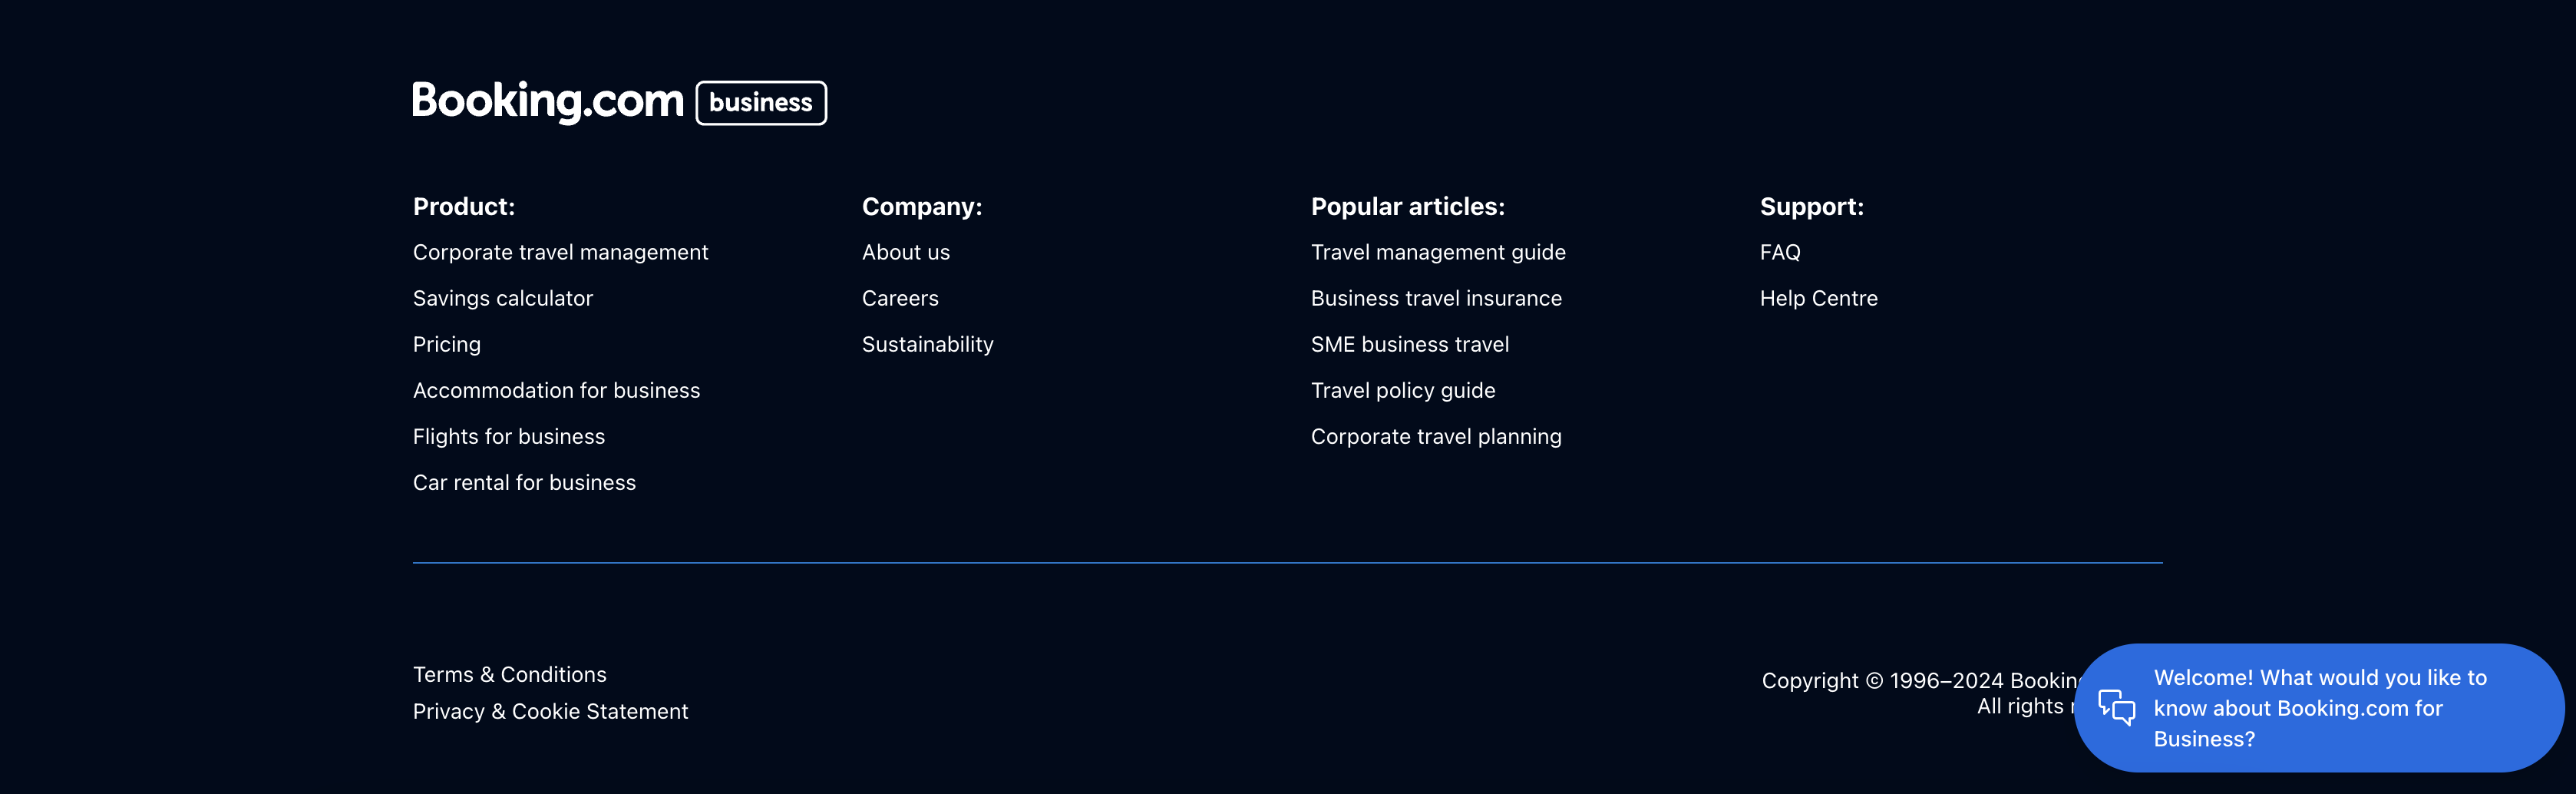Open Car rental for business

click(524, 482)
